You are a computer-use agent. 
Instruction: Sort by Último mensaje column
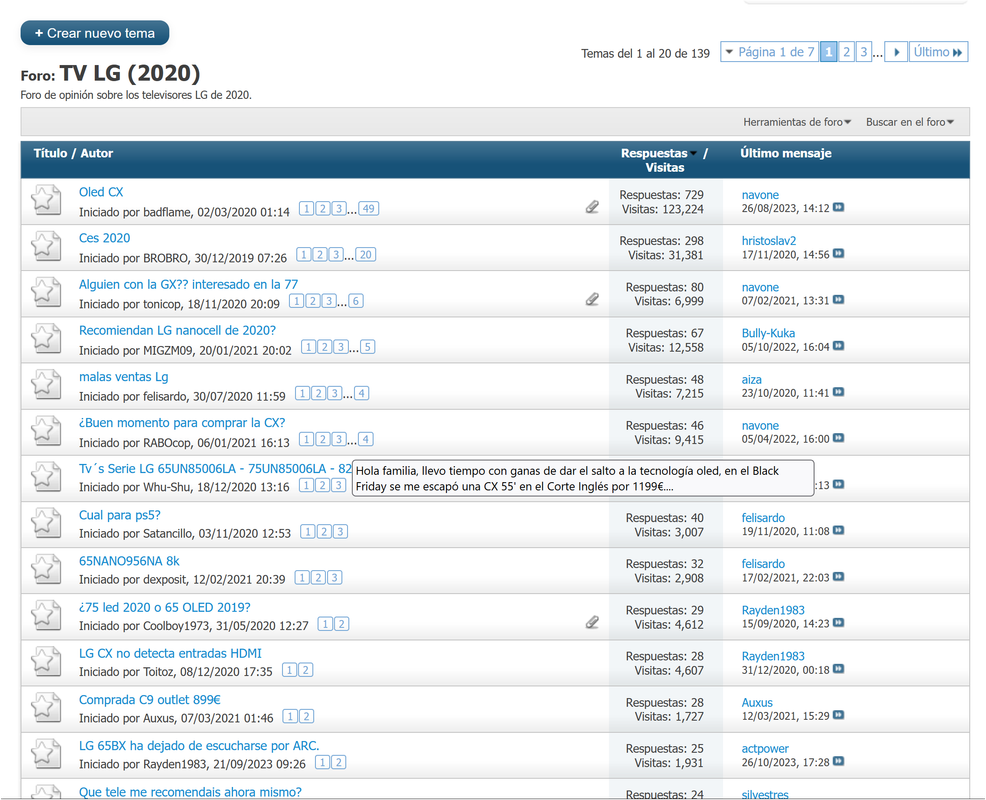click(785, 153)
